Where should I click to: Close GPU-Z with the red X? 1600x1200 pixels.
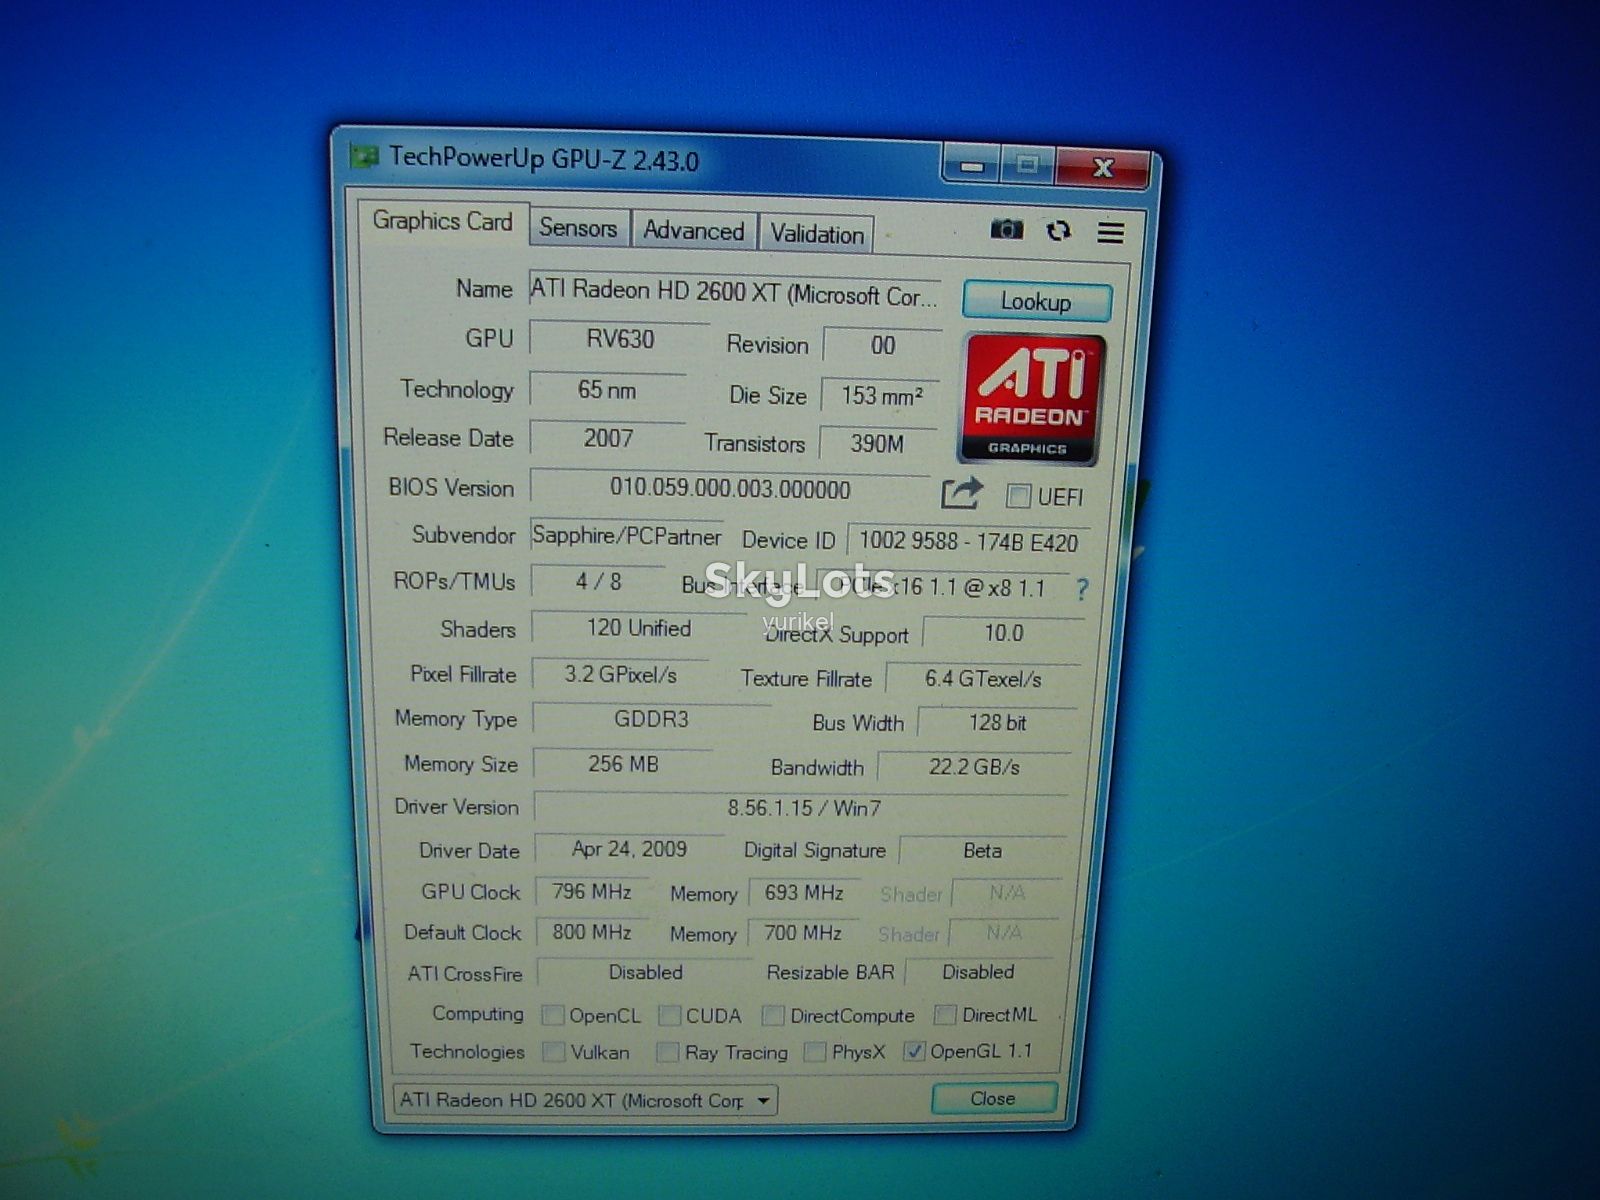click(x=1102, y=168)
